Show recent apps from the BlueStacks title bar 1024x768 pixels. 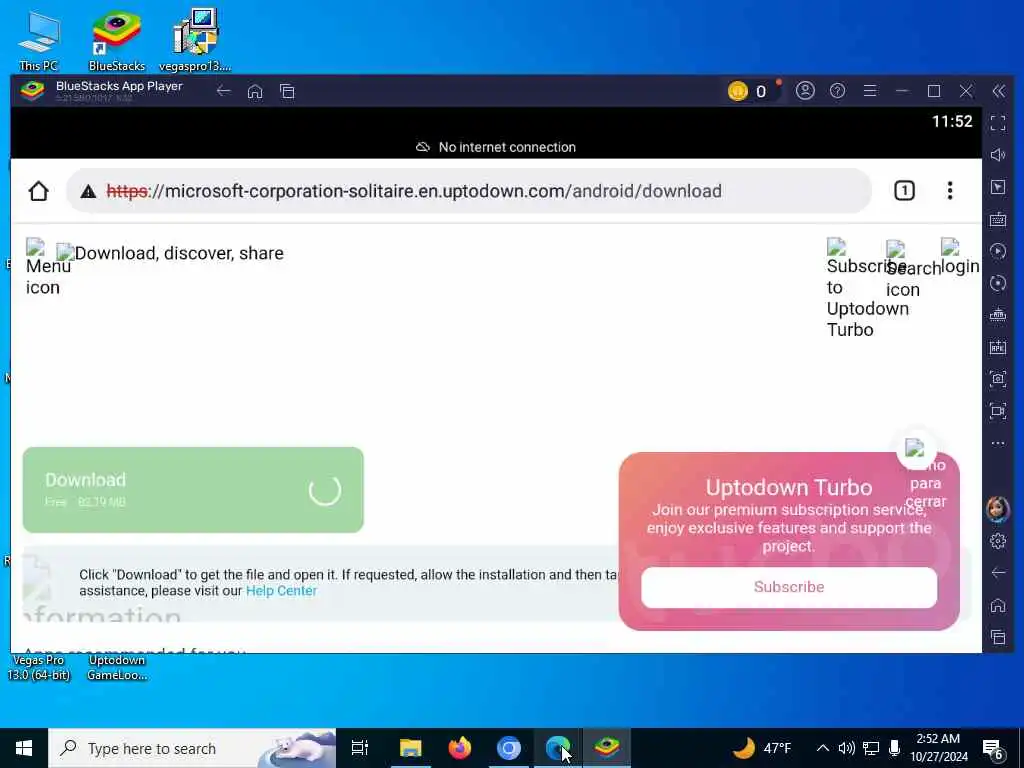[x=287, y=91]
